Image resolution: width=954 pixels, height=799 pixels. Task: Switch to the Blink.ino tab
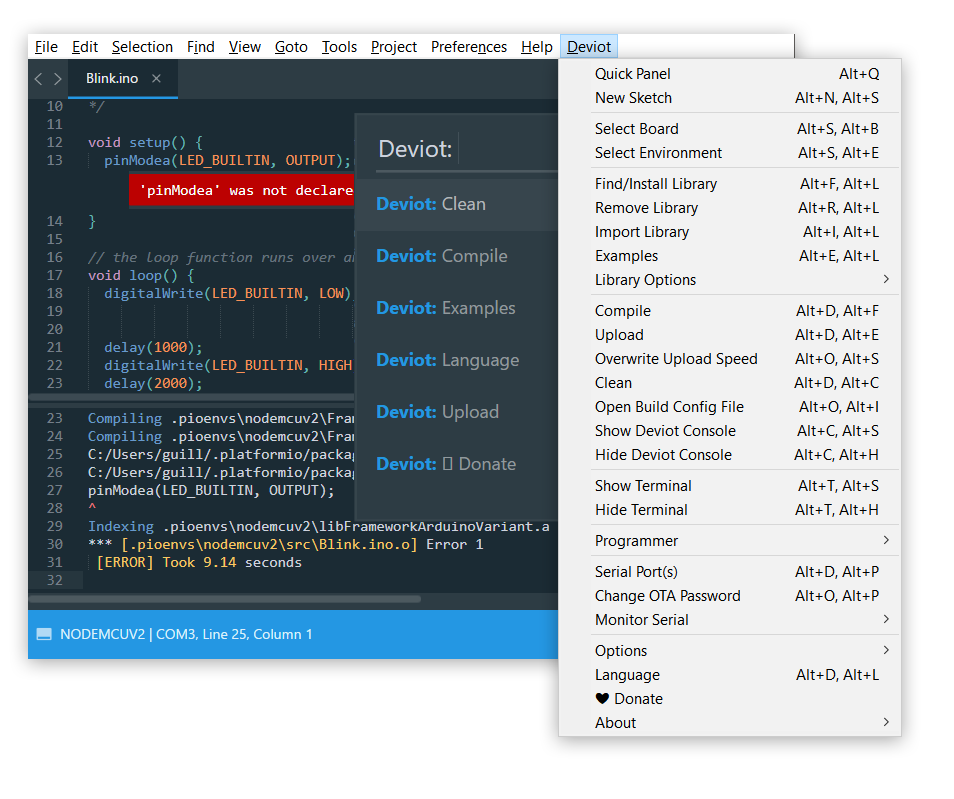pyautogui.click(x=112, y=79)
